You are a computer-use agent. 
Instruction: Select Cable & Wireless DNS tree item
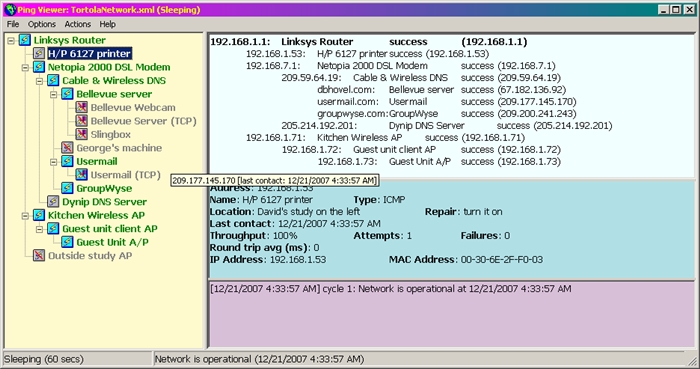click(x=114, y=80)
